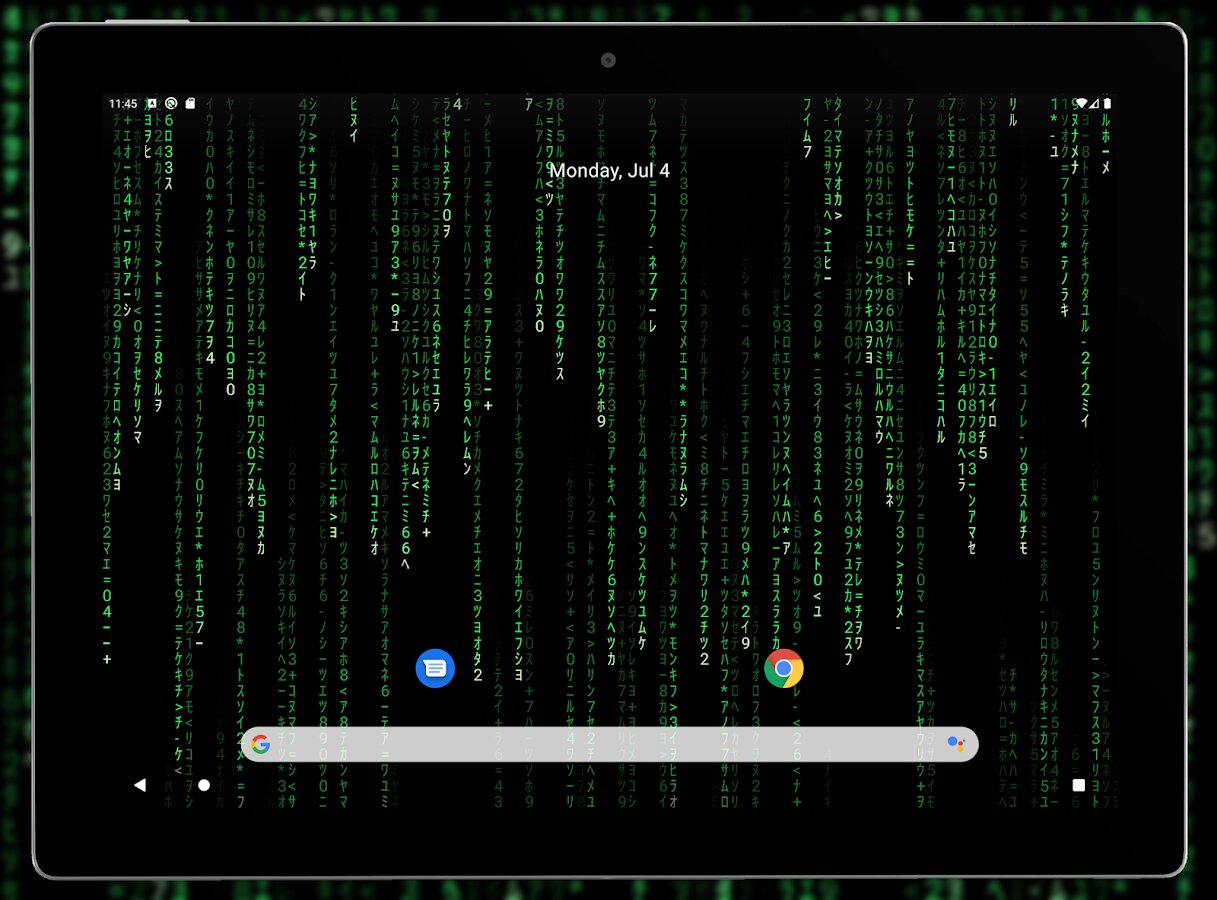Image resolution: width=1217 pixels, height=900 pixels.
Task: Tap the Wi-Fi status icon
Action: [1081, 103]
